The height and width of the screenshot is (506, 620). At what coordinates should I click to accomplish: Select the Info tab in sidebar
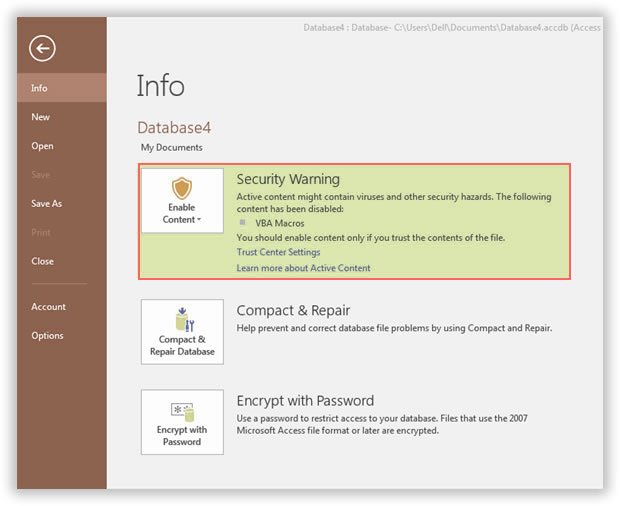pos(39,88)
